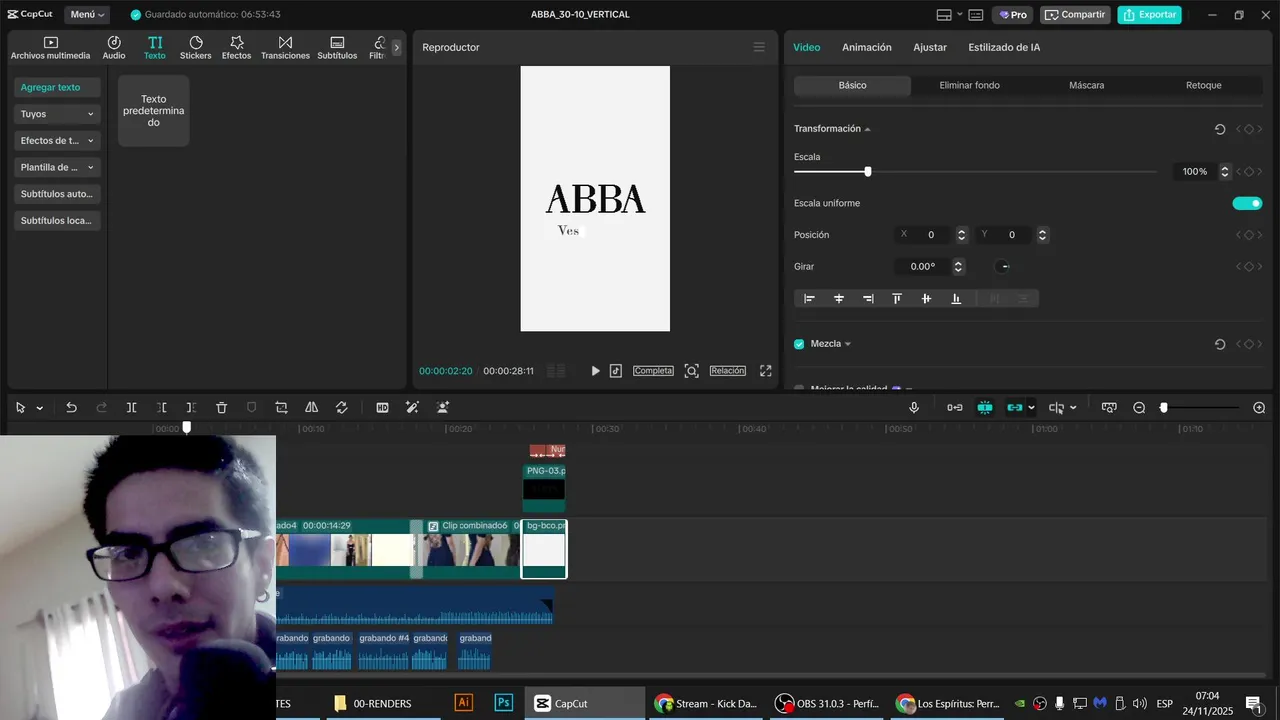Open the Transiciones tab

(285, 47)
